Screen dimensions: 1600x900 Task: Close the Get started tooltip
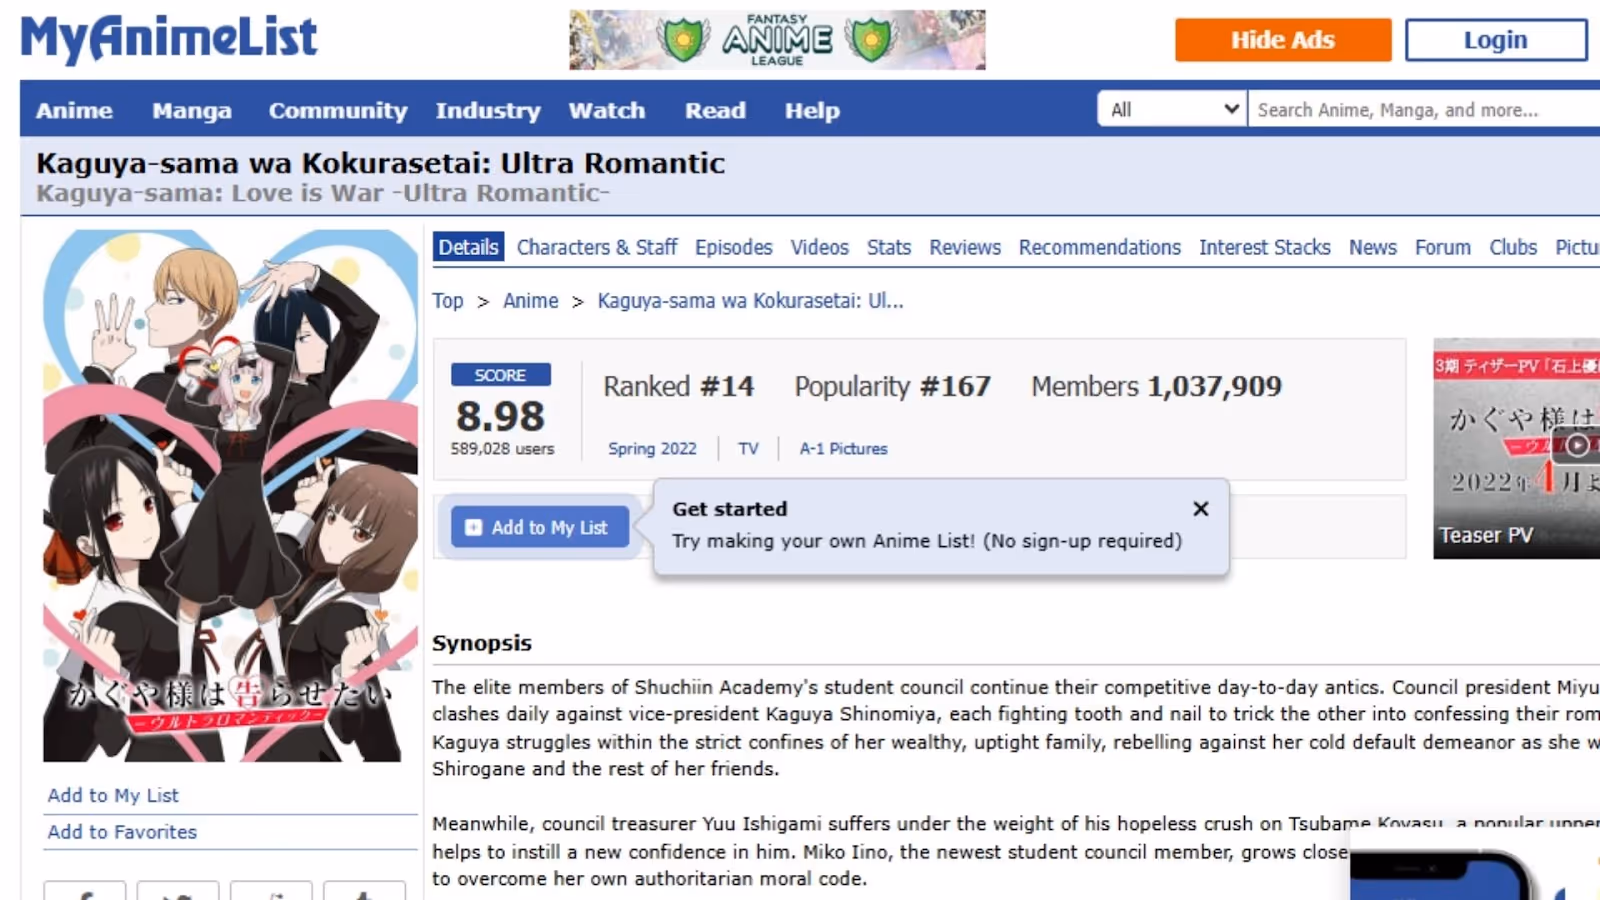[1201, 509]
